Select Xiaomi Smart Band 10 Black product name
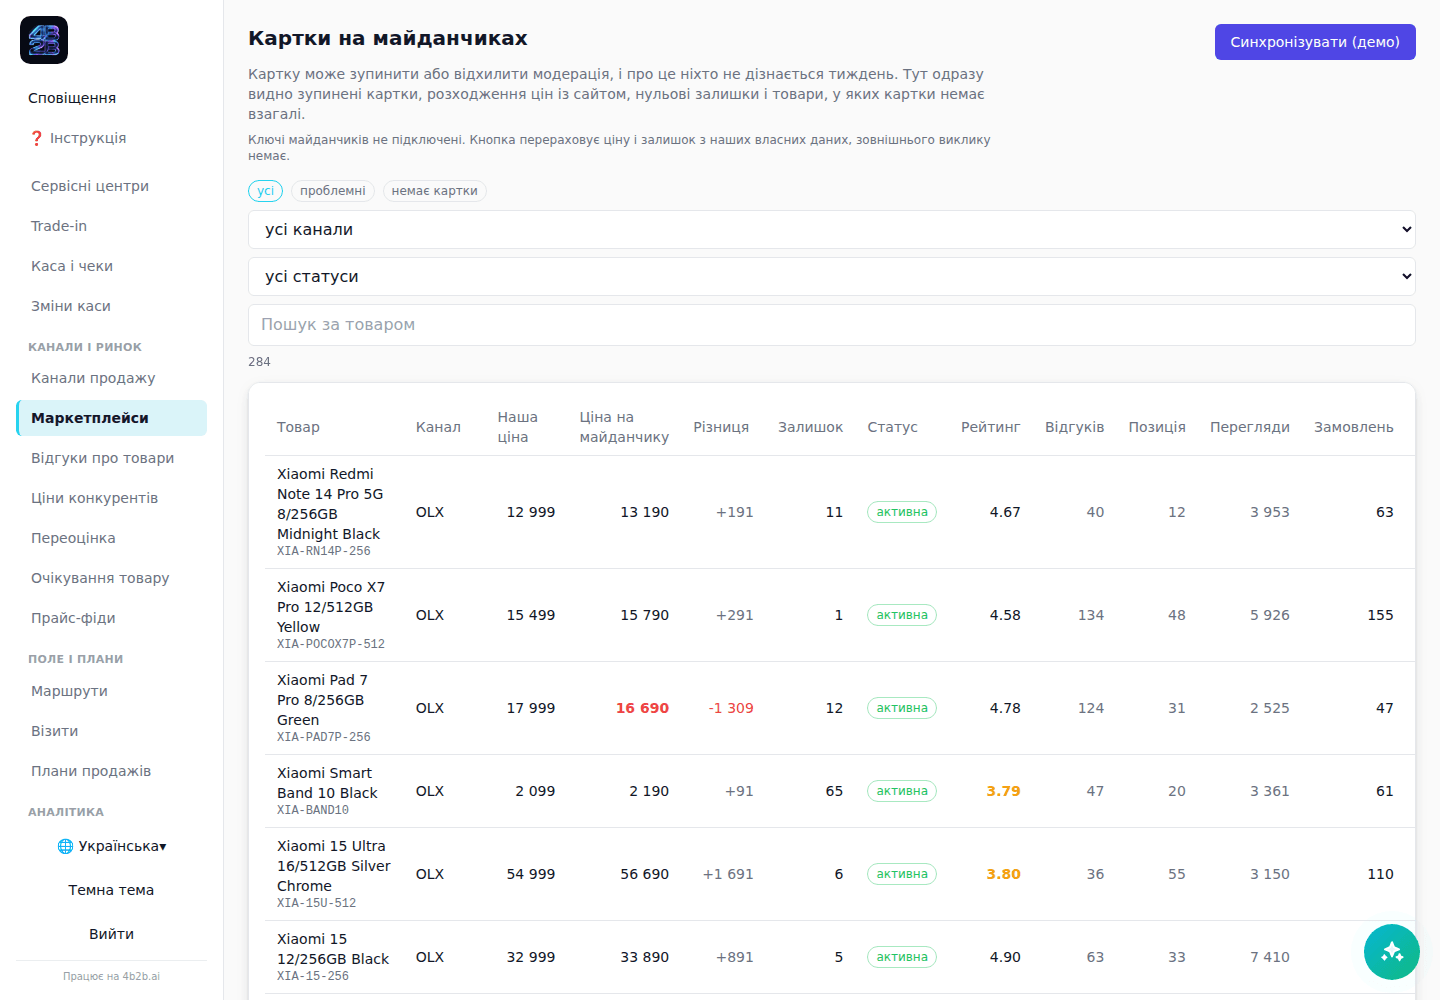Image resolution: width=1440 pixels, height=1000 pixels. pyautogui.click(x=327, y=783)
